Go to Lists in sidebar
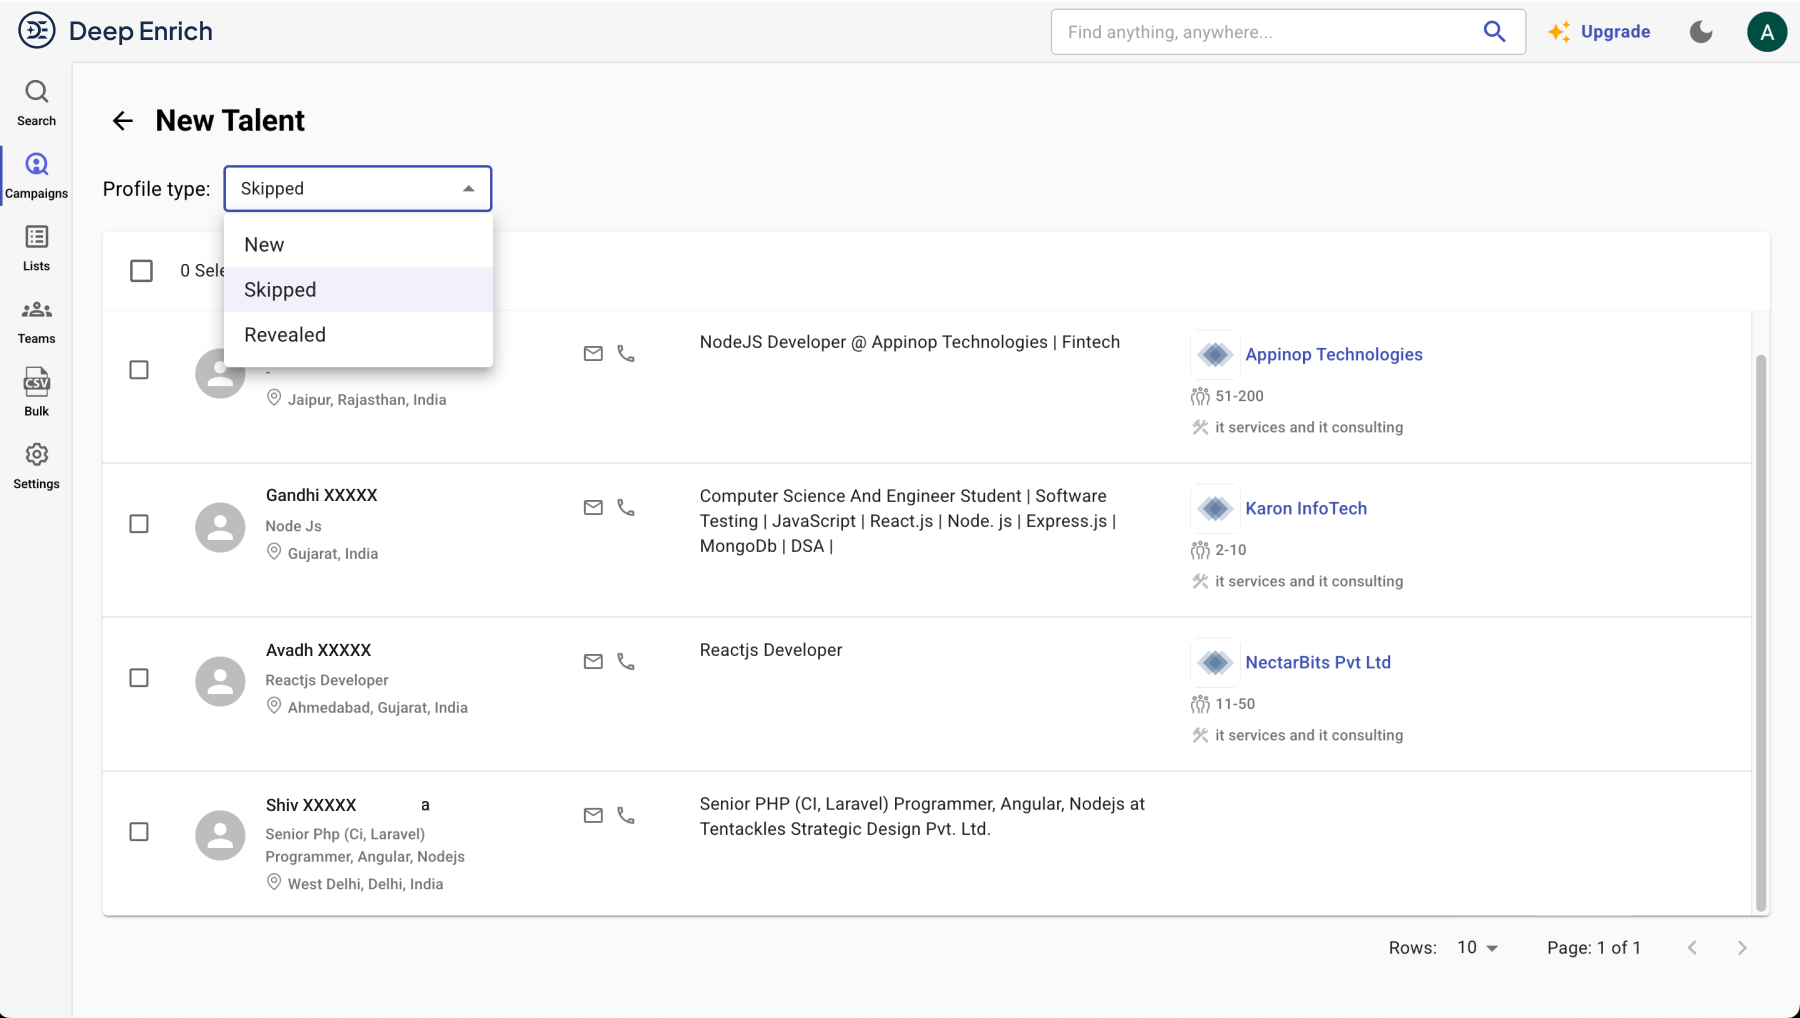1800x1018 pixels. pyautogui.click(x=36, y=248)
